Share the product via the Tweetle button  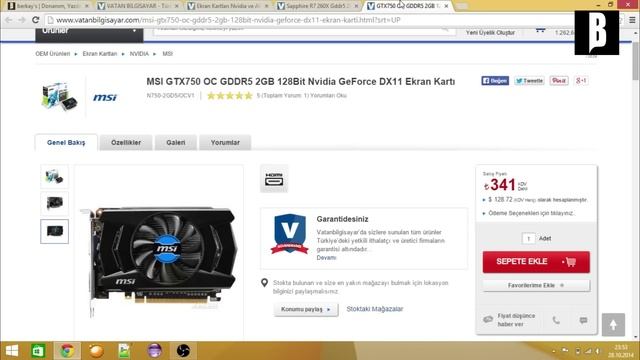pyautogui.click(x=529, y=81)
